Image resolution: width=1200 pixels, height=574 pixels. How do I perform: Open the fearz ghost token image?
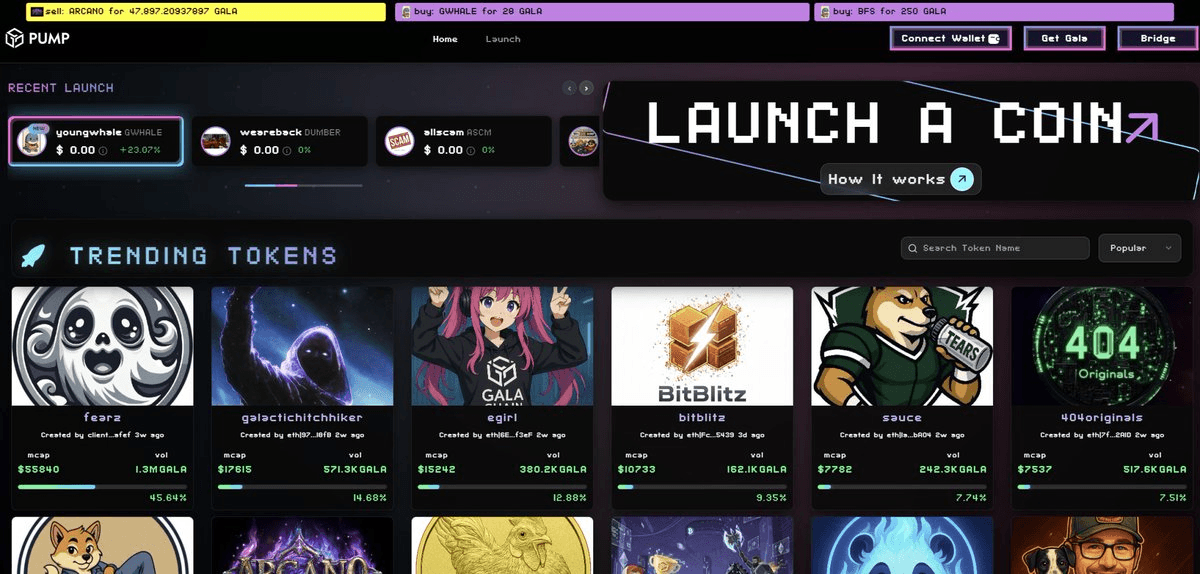pos(102,346)
